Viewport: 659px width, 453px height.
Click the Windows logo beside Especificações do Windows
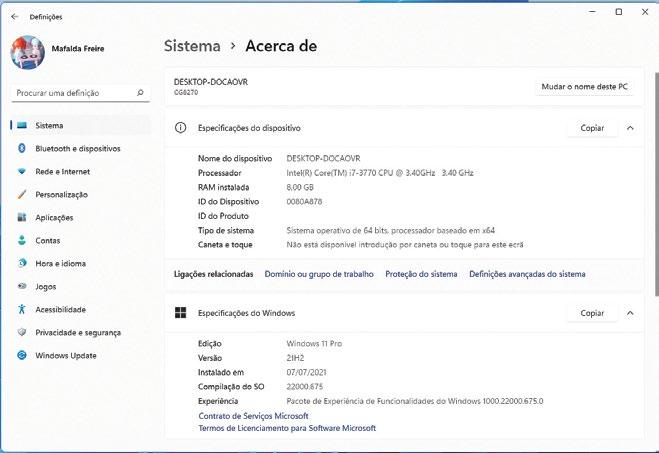click(x=180, y=313)
